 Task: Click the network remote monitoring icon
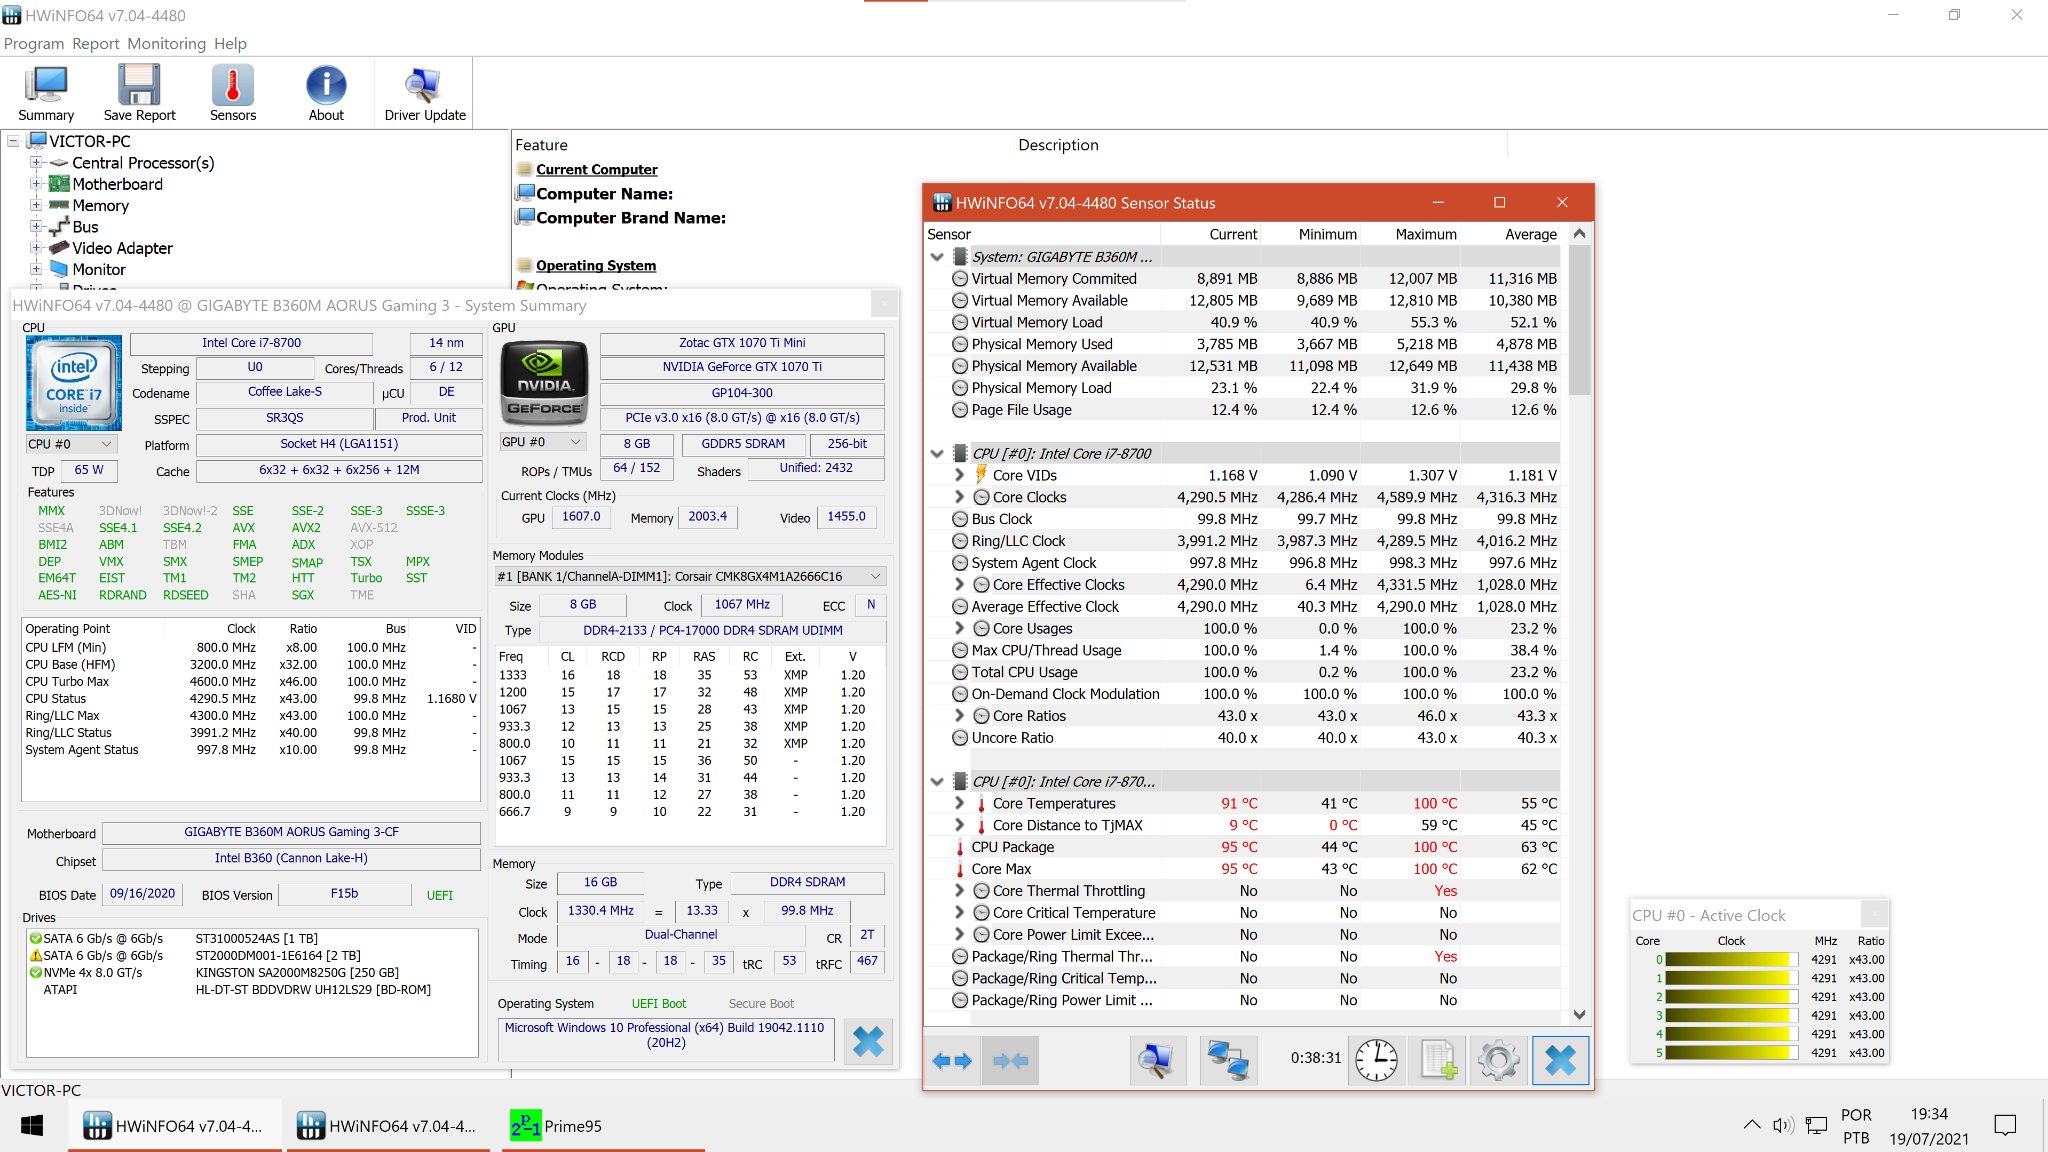(x=1228, y=1060)
